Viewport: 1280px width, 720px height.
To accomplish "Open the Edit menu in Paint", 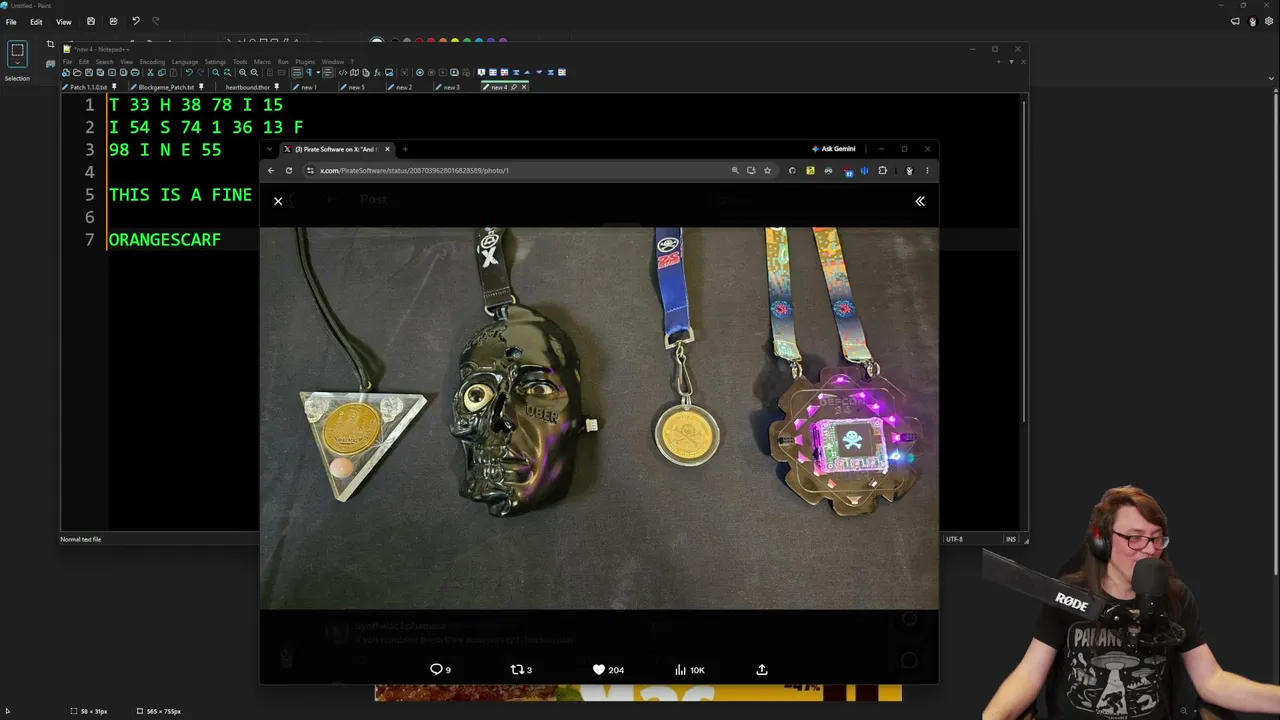I will pyautogui.click(x=36, y=21).
